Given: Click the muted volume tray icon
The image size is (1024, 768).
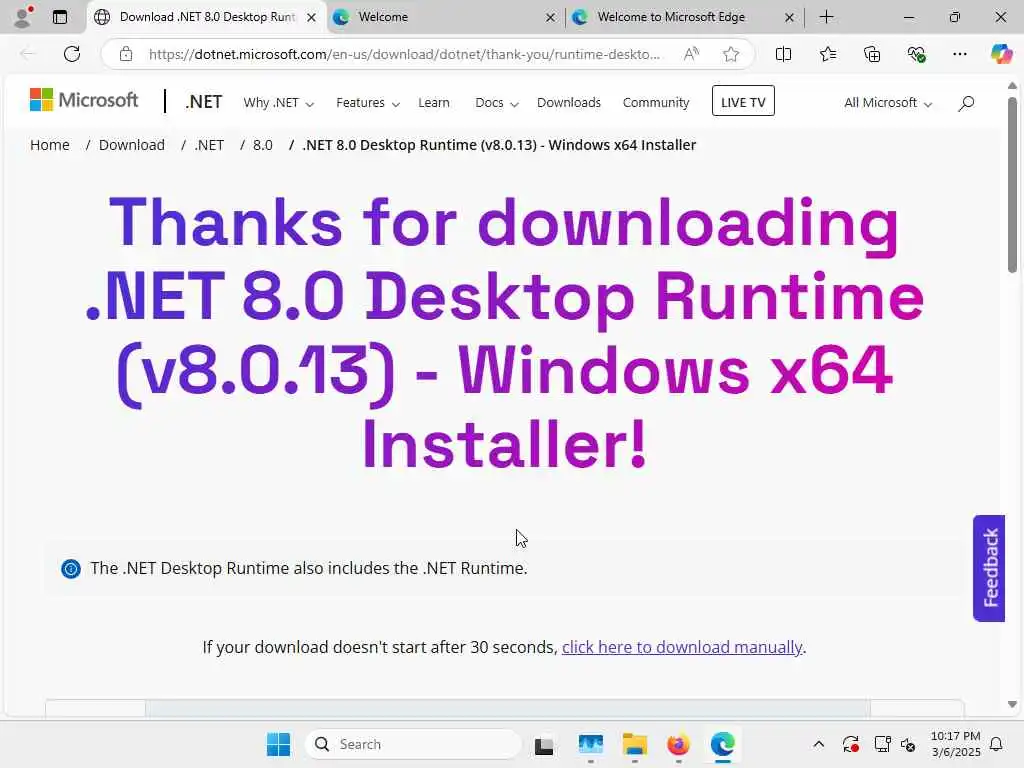Looking at the screenshot, I should [x=908, y=744].
